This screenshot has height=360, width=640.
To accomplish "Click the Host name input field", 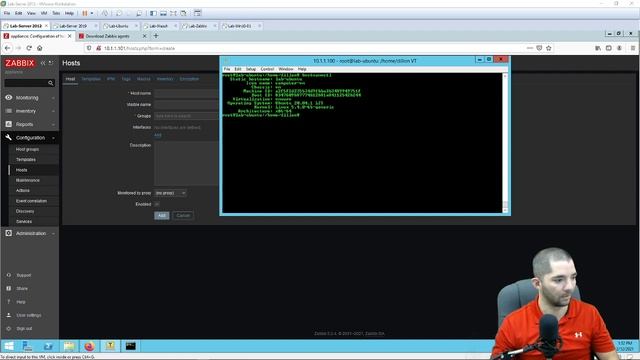I will click(x=187, y=93).
